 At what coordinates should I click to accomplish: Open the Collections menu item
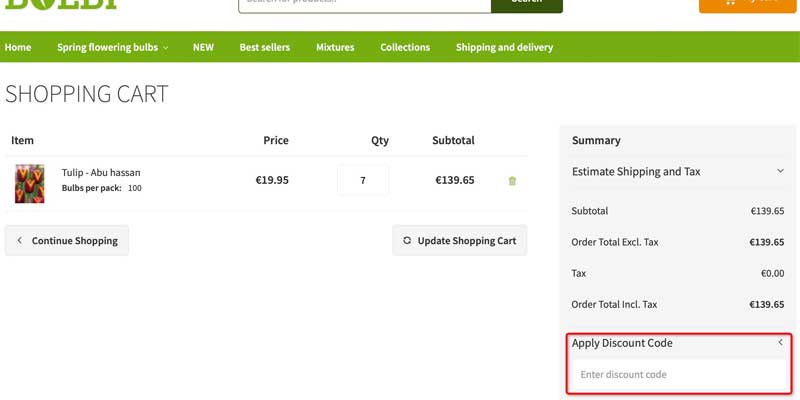click(405, 47)
